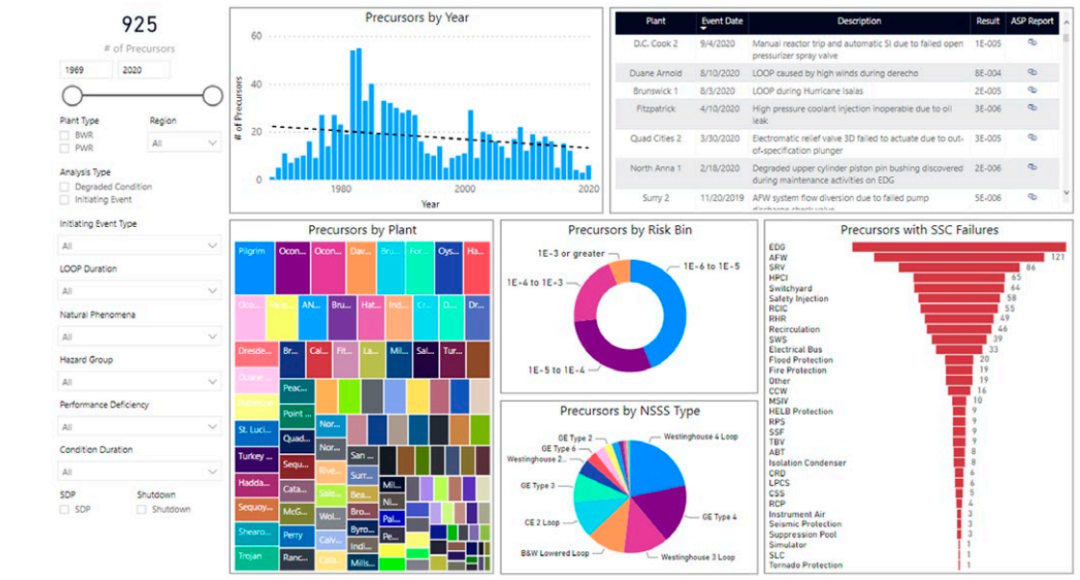Click the sort arrow under Event Date header
The image size is (1080, 580).
(x=706, y=29)
